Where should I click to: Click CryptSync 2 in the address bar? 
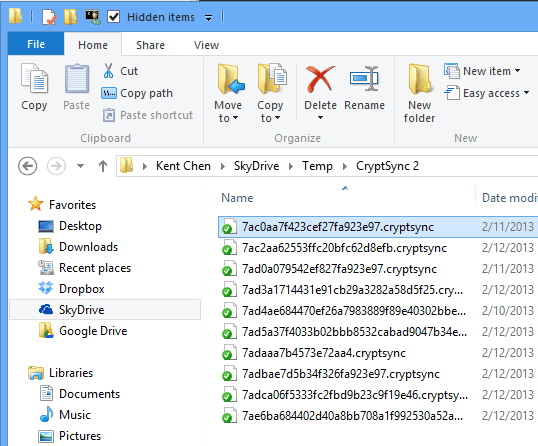tap(387, 166)
